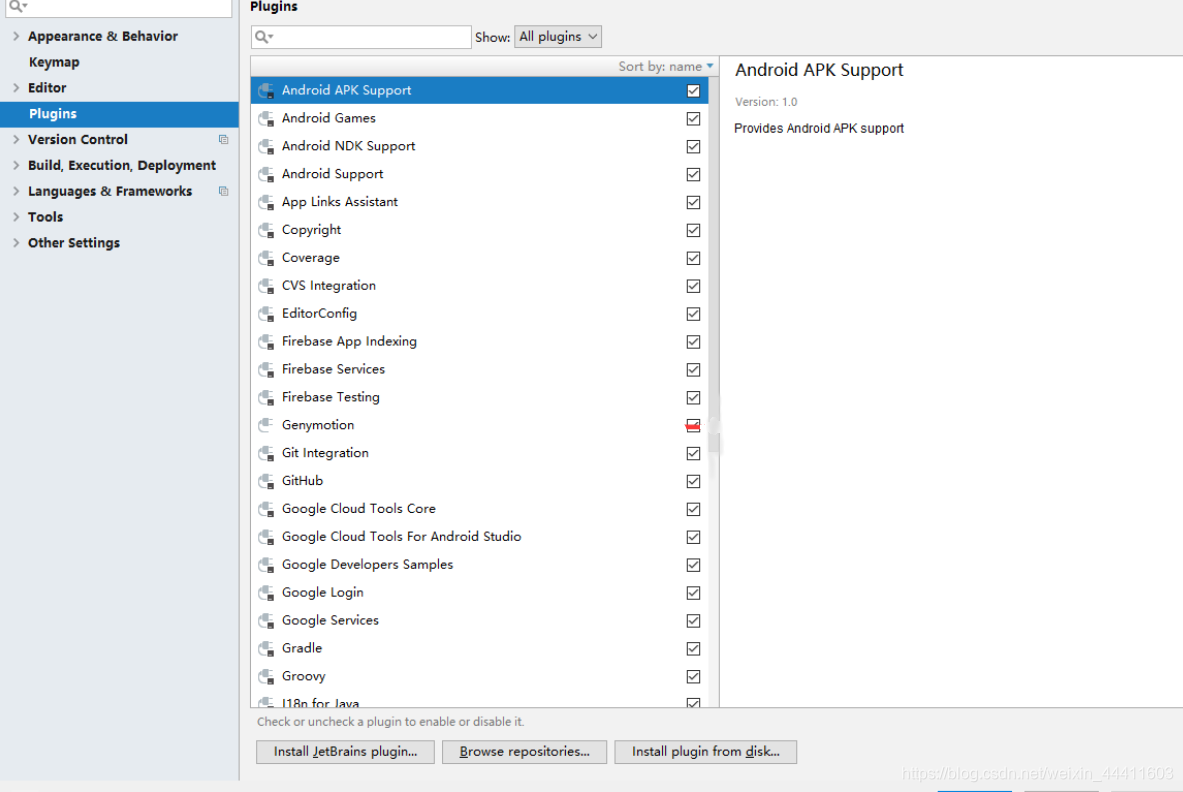Click the Gradle plugin icon
This screenshot has width=1183, height=792.
[266, 649]
